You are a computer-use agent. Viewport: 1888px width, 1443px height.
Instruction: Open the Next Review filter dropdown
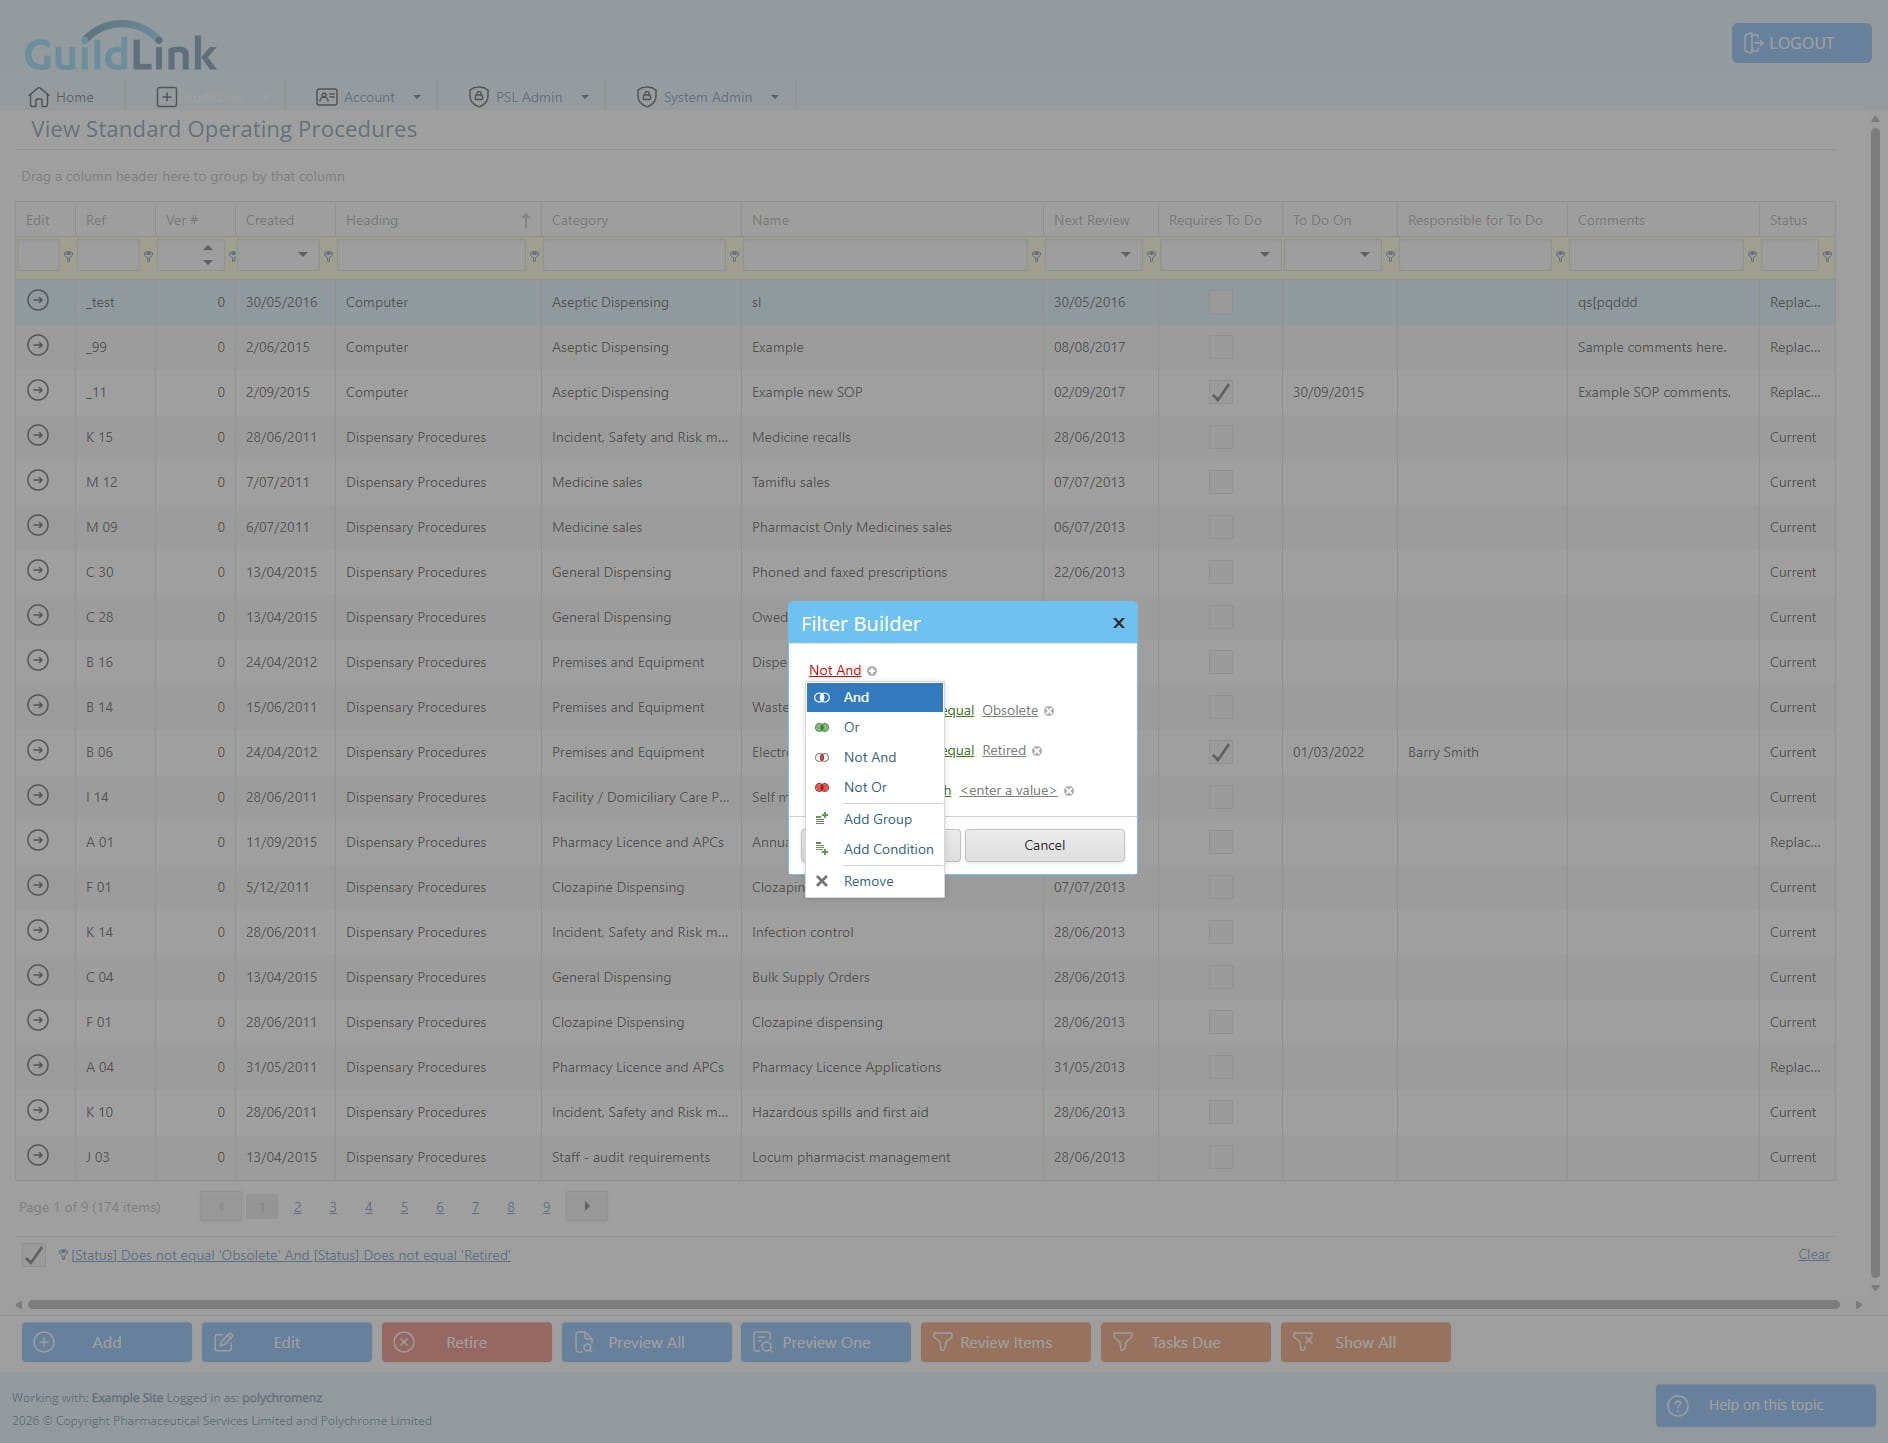pos(1125,255)
